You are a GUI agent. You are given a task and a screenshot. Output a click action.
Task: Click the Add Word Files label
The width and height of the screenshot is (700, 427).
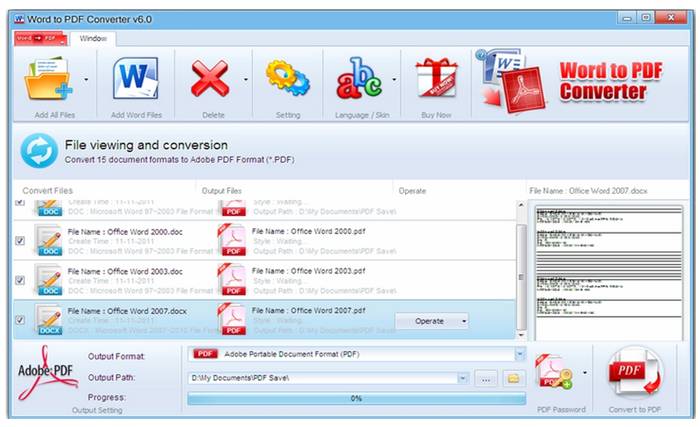[x=136, y=115]
